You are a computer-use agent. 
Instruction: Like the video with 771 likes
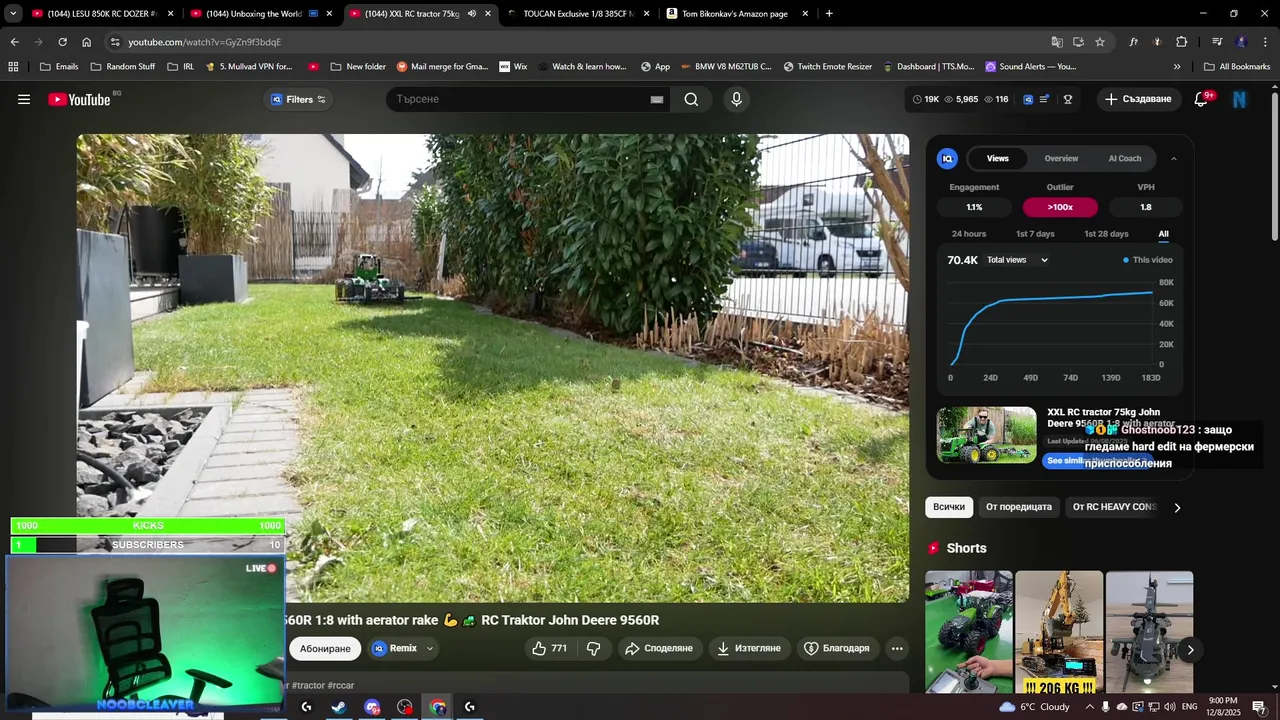pos(549,648)
